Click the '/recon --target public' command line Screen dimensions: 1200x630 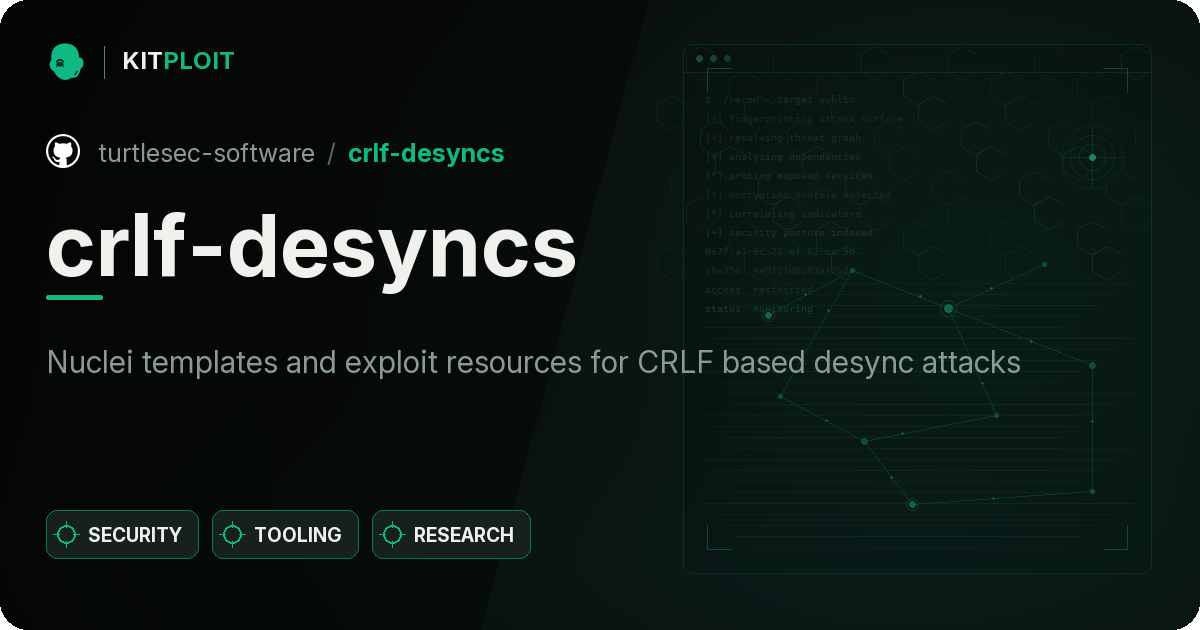(x=780, y=100)
